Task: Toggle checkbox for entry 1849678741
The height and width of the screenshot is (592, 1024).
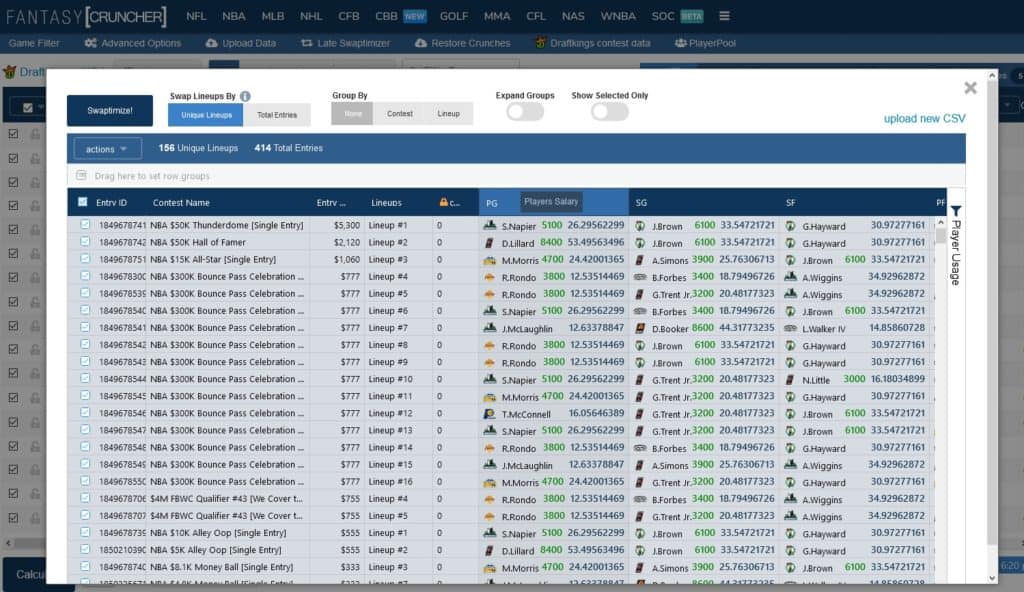Action: coord(85,225)
